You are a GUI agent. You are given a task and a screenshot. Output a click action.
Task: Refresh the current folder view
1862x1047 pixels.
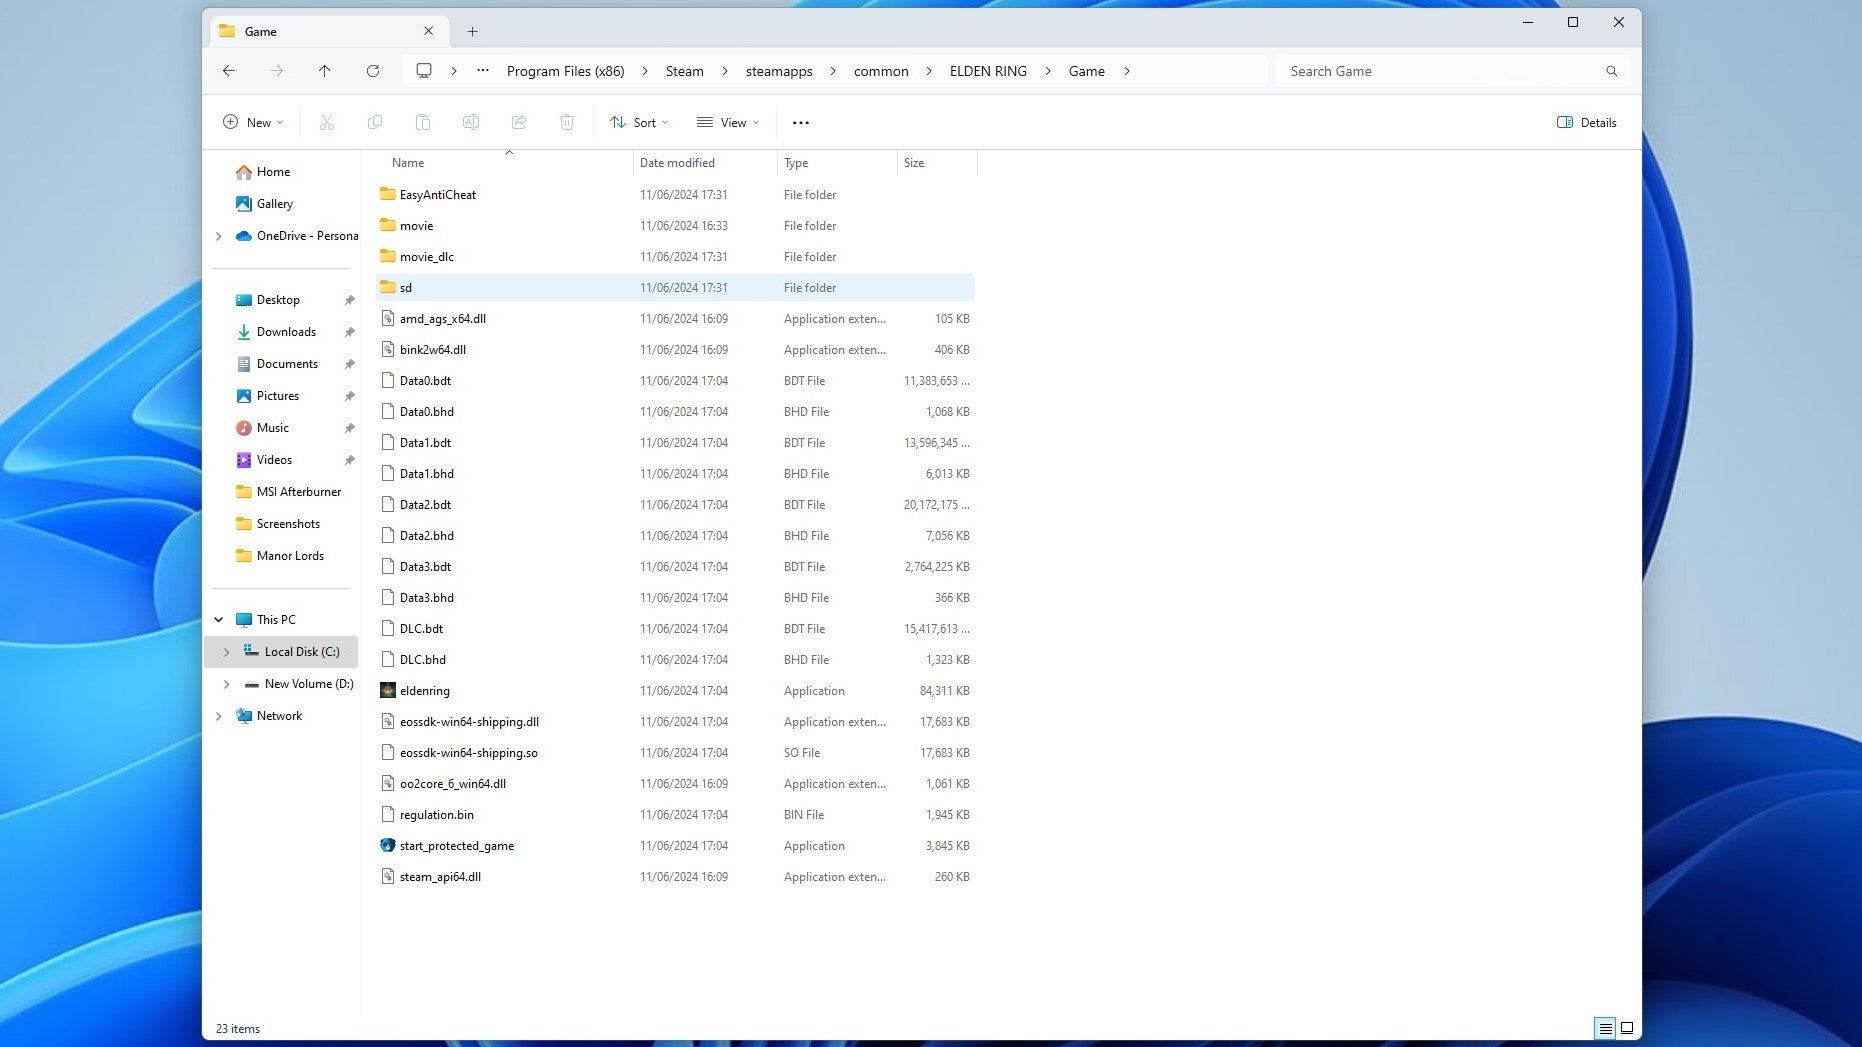click(373, 71)
